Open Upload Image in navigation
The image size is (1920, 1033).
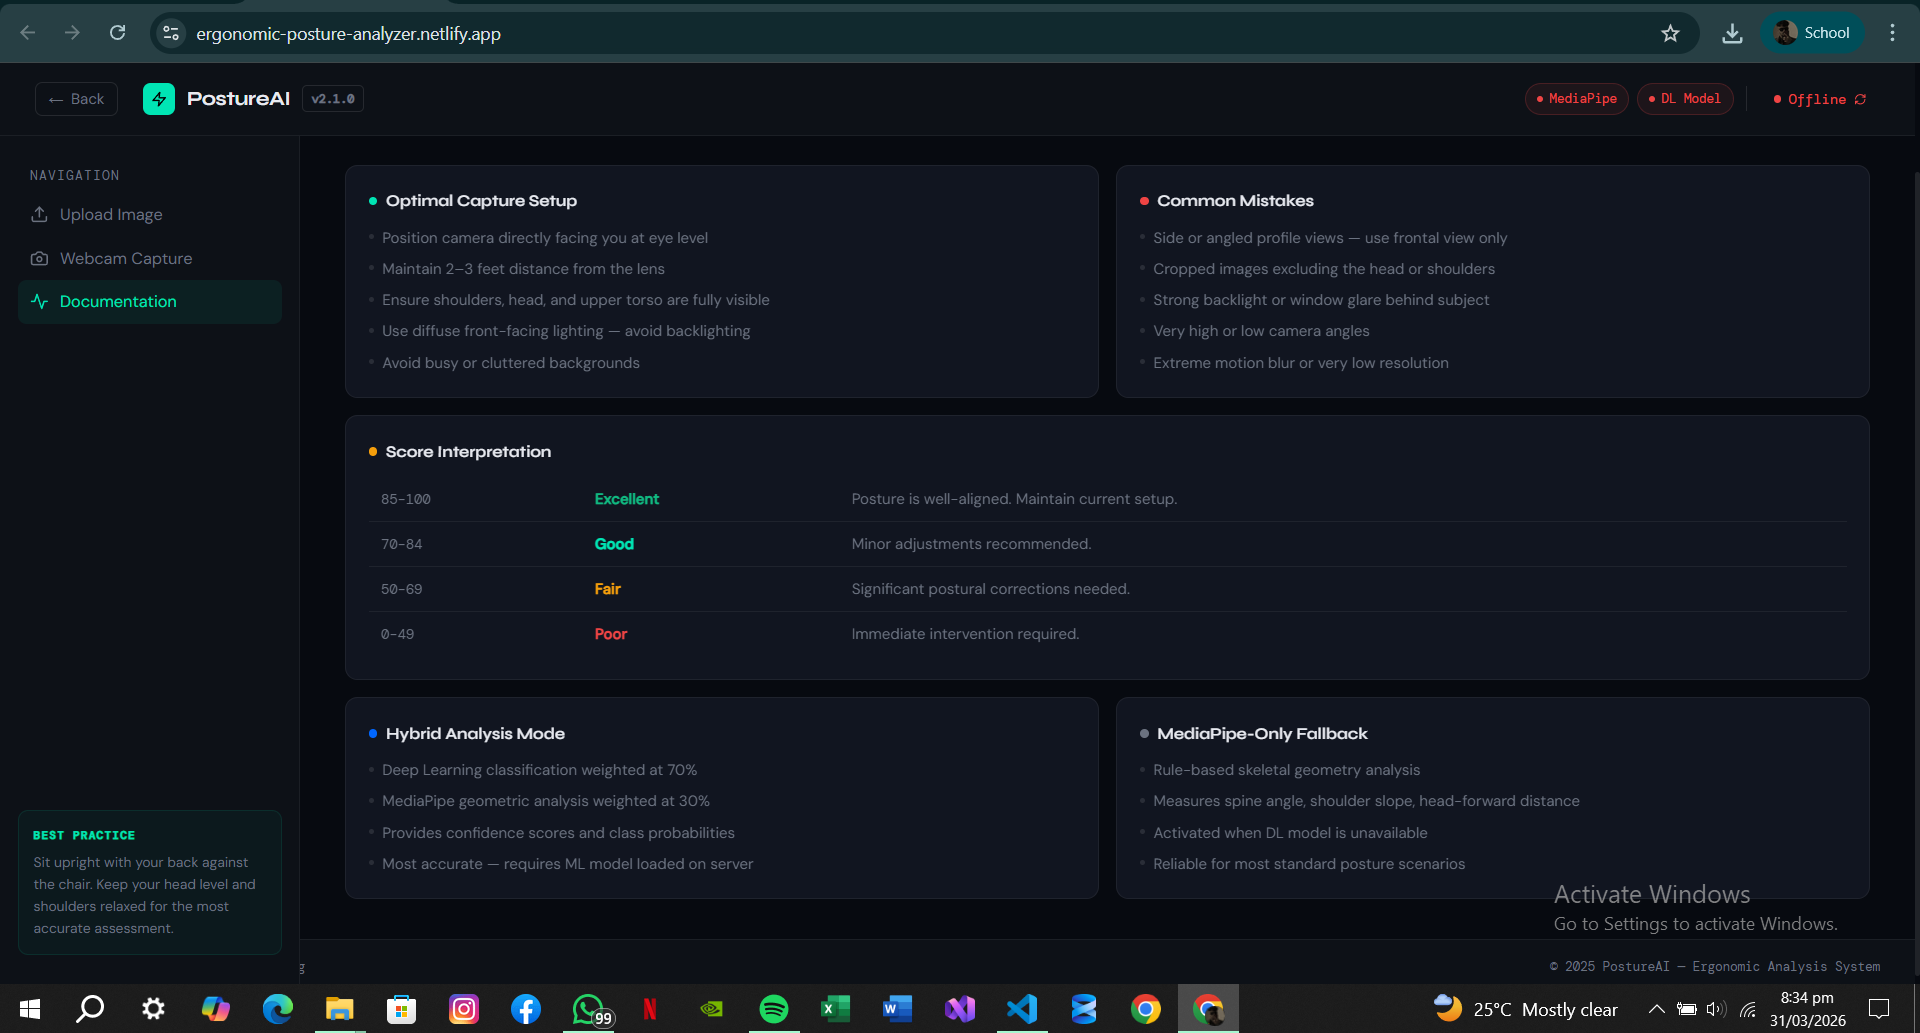tap(111, 215)
